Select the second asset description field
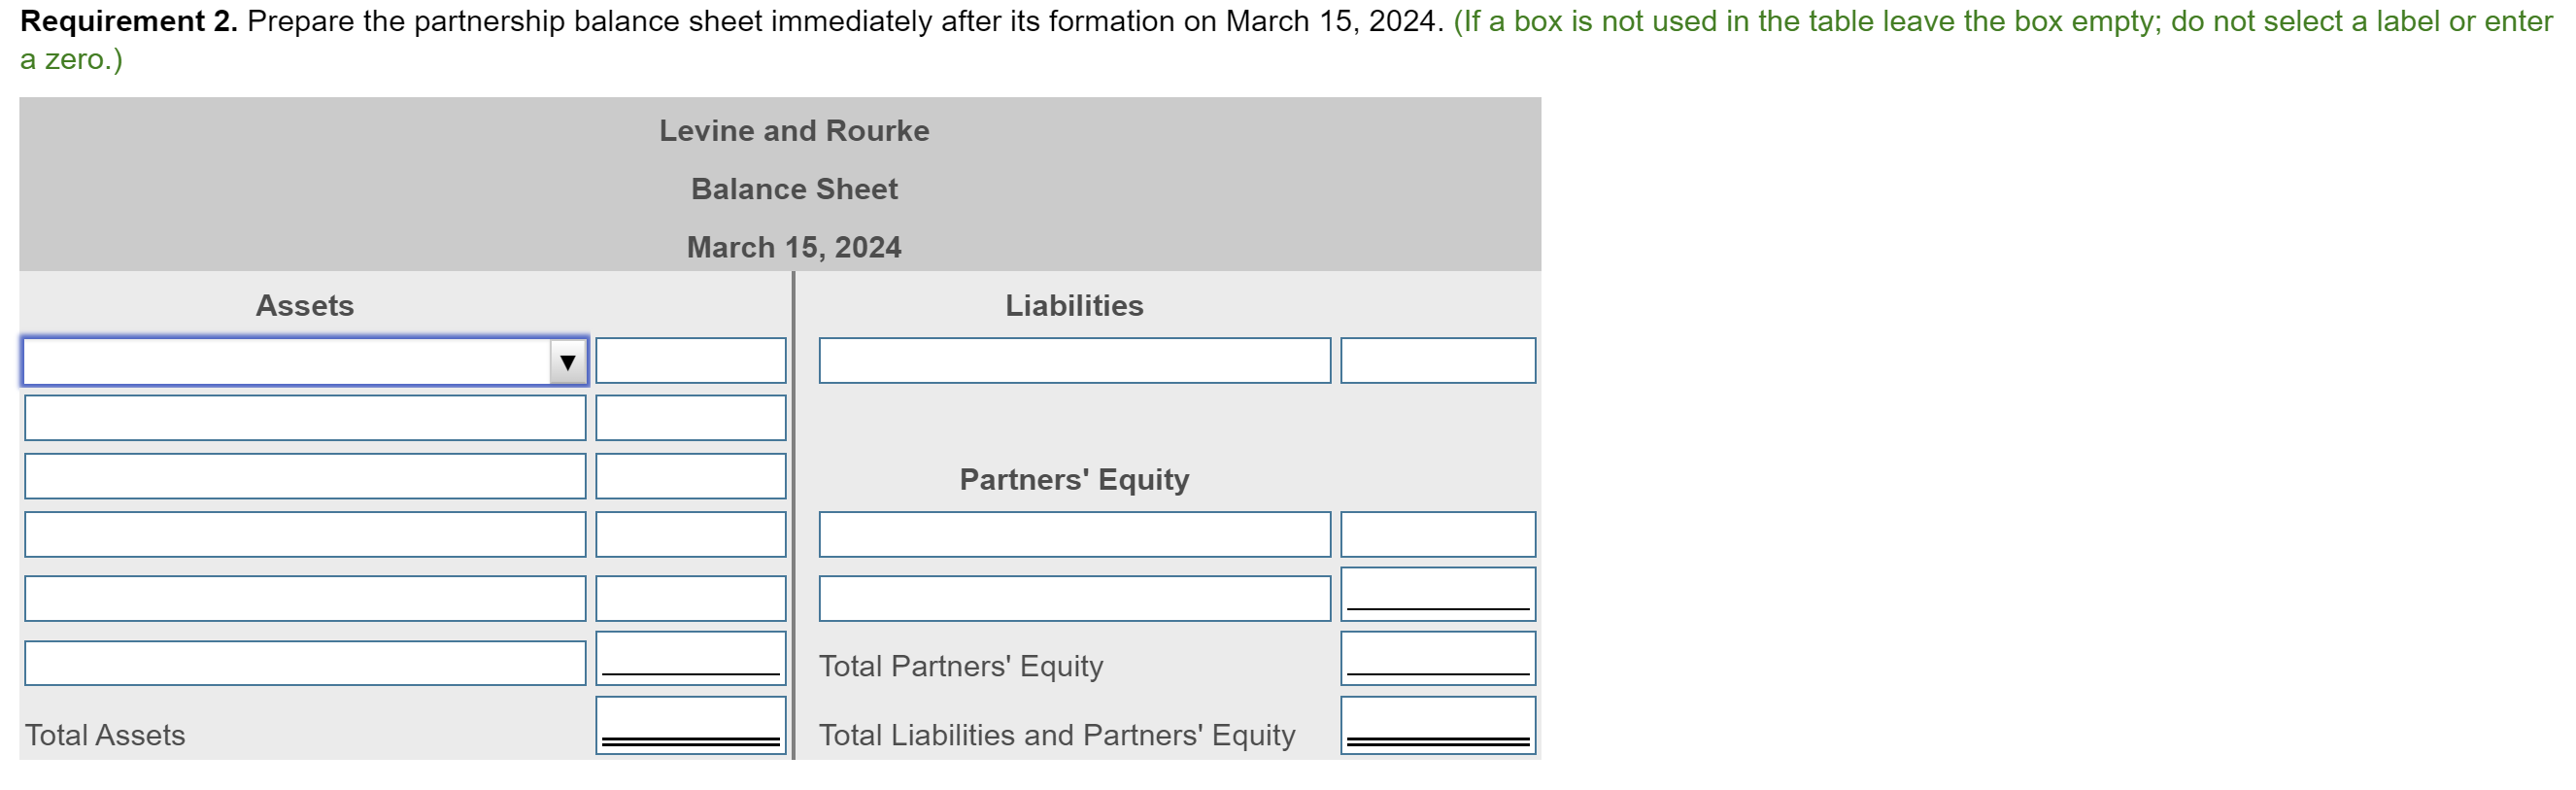Viewport: 2576px width, 790px height. coord(305,418)
